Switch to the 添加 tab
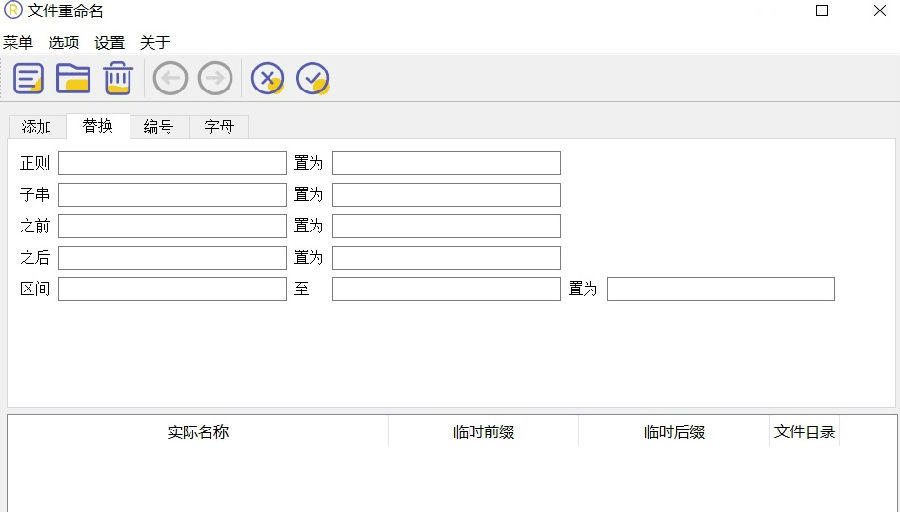This screenshot has width=900, height=532. (x=37, y=127)
